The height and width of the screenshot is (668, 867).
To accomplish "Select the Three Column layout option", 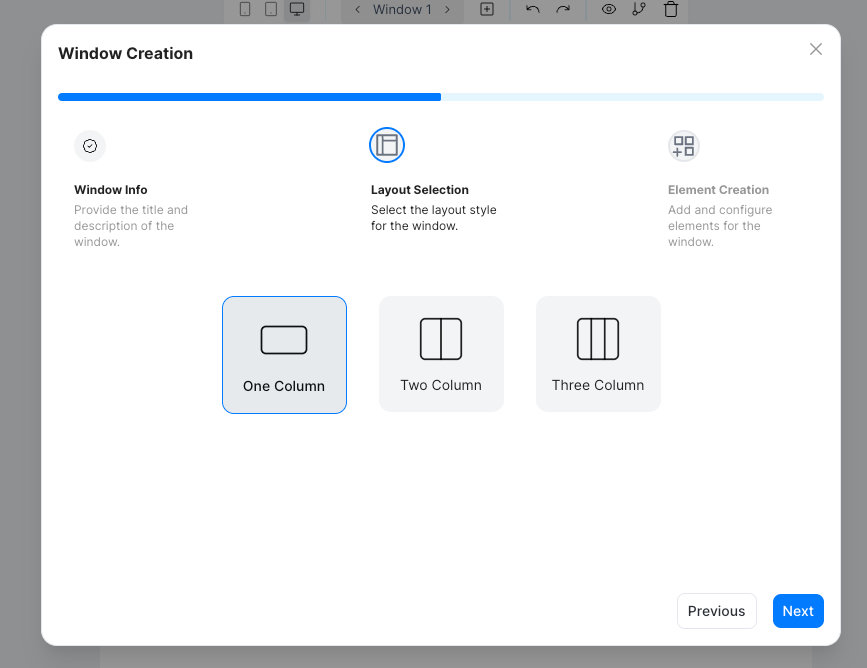I will (x=598, y=354).
